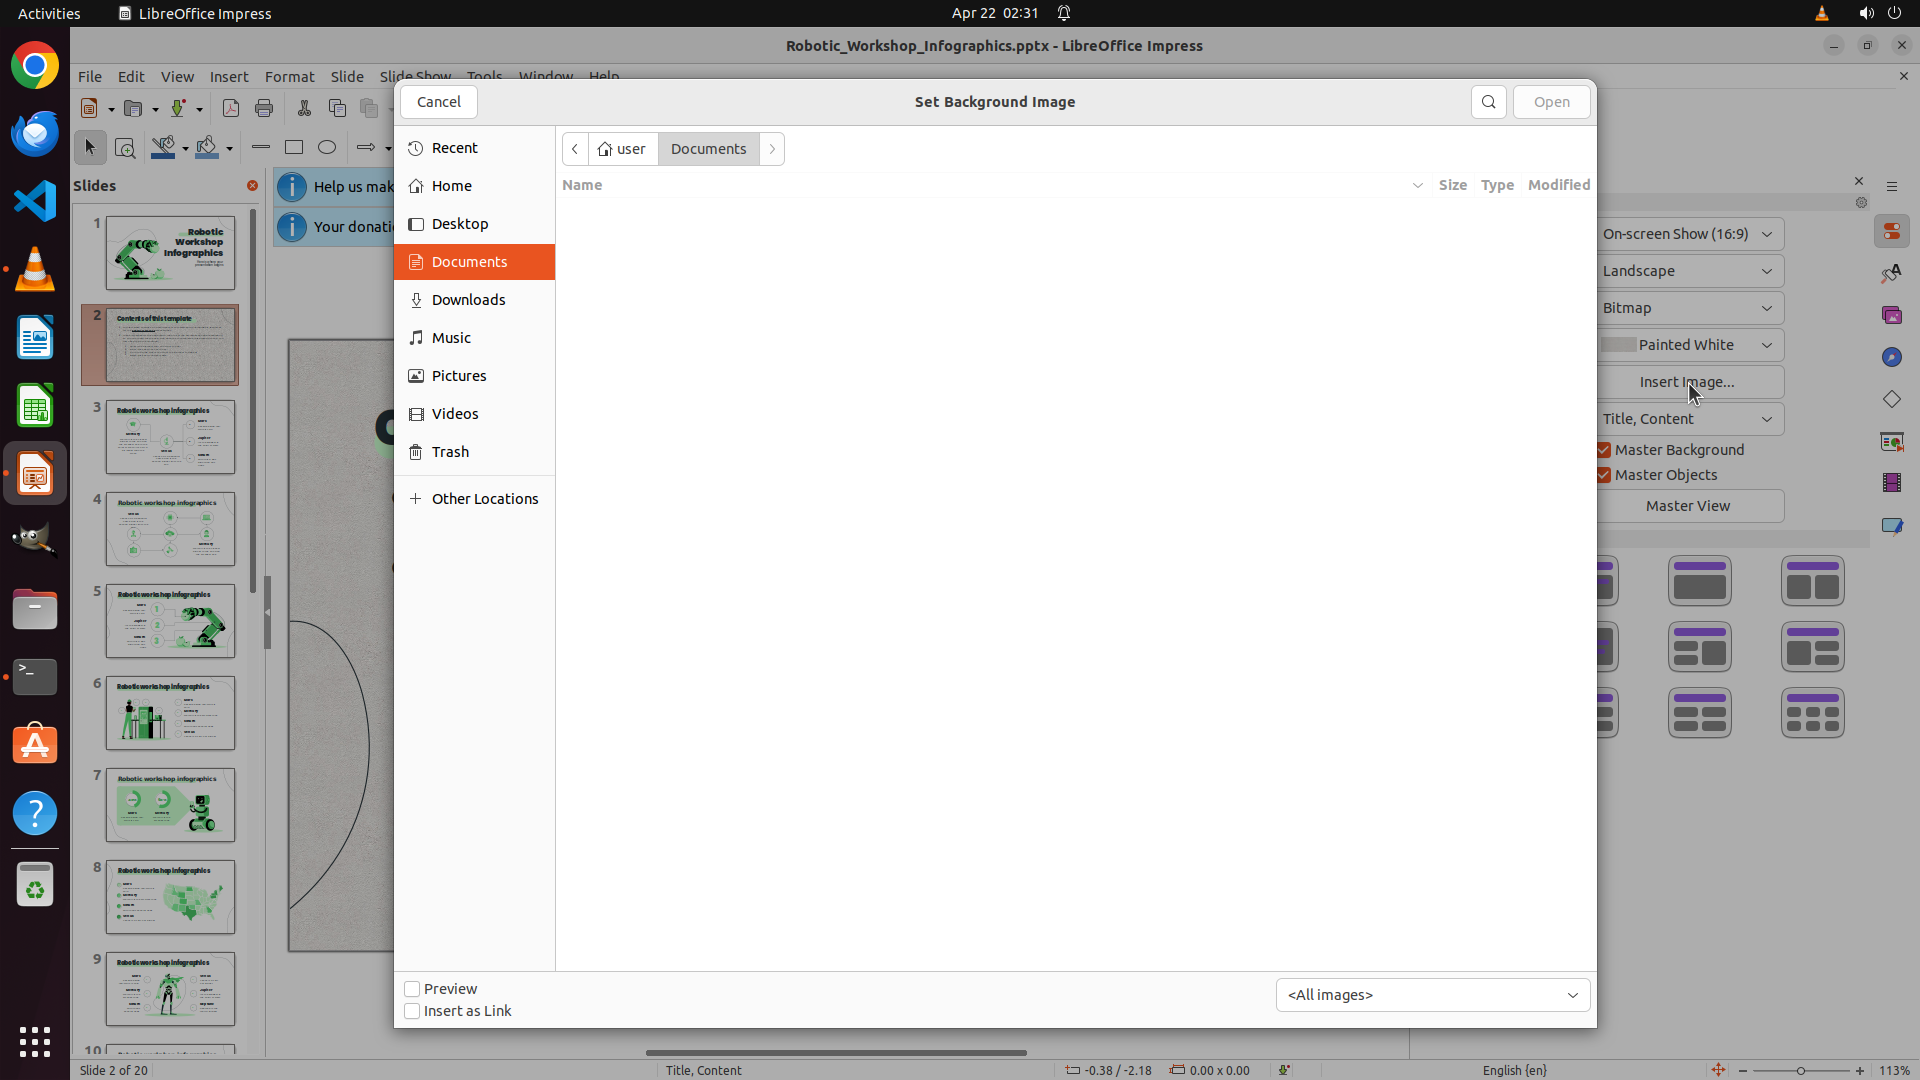The image size is (1920, 1080).
Task: Expand the Painted White bitmap dropdown
Action: 1688,345
